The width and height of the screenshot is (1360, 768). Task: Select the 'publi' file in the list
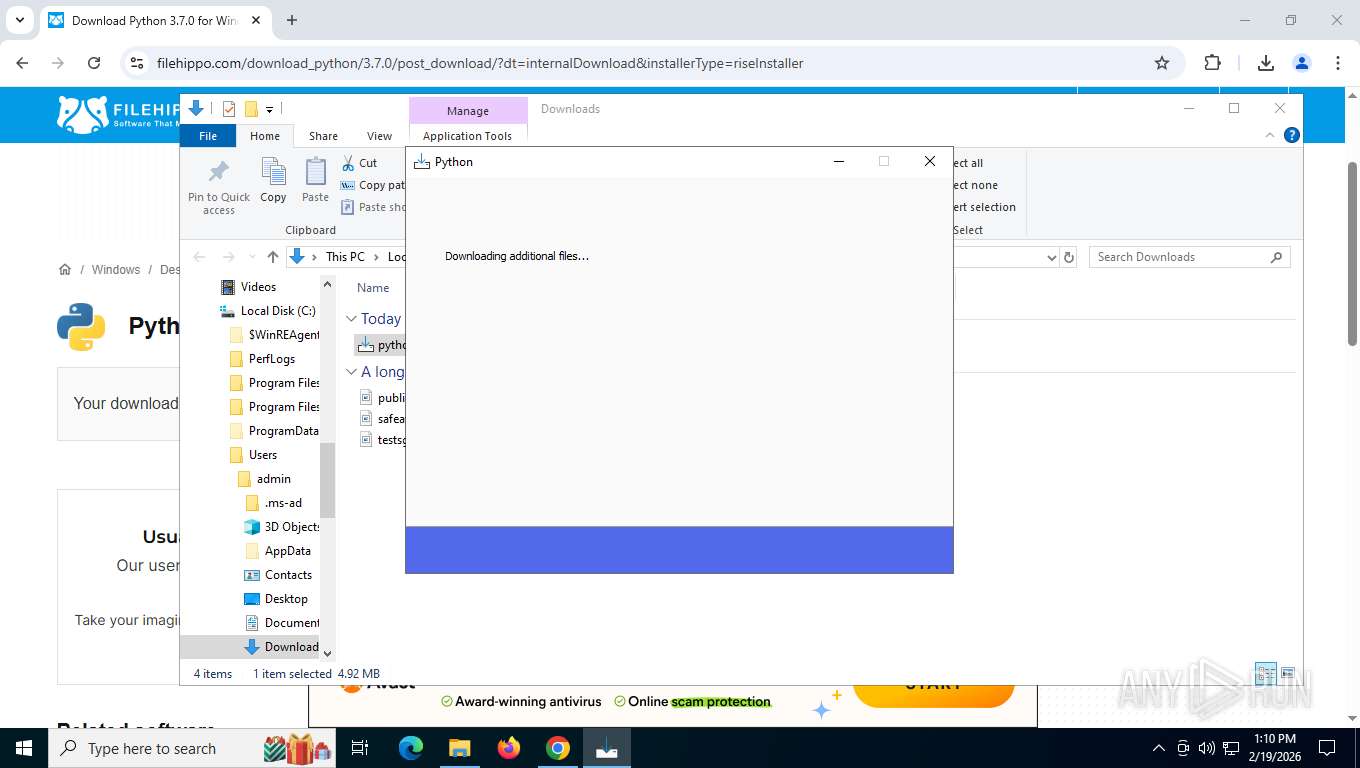383,398
